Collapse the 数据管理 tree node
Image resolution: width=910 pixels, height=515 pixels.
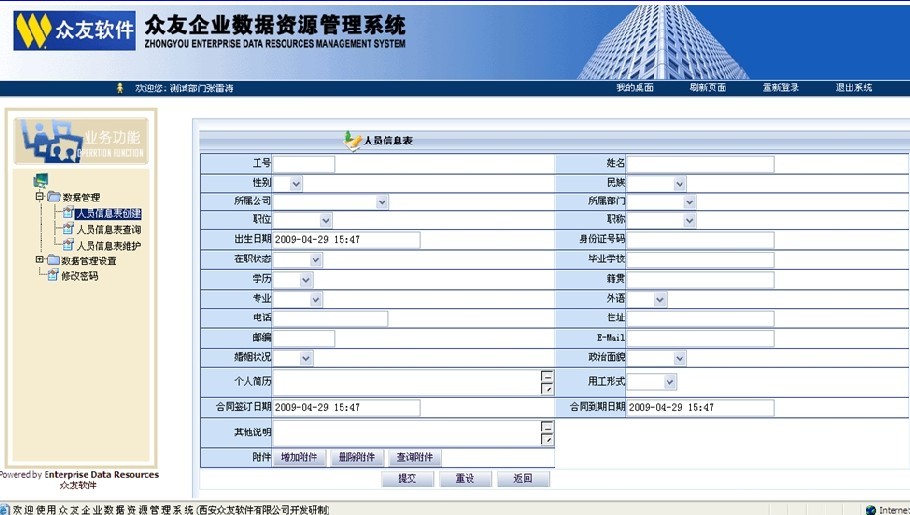tap(40, 197)
